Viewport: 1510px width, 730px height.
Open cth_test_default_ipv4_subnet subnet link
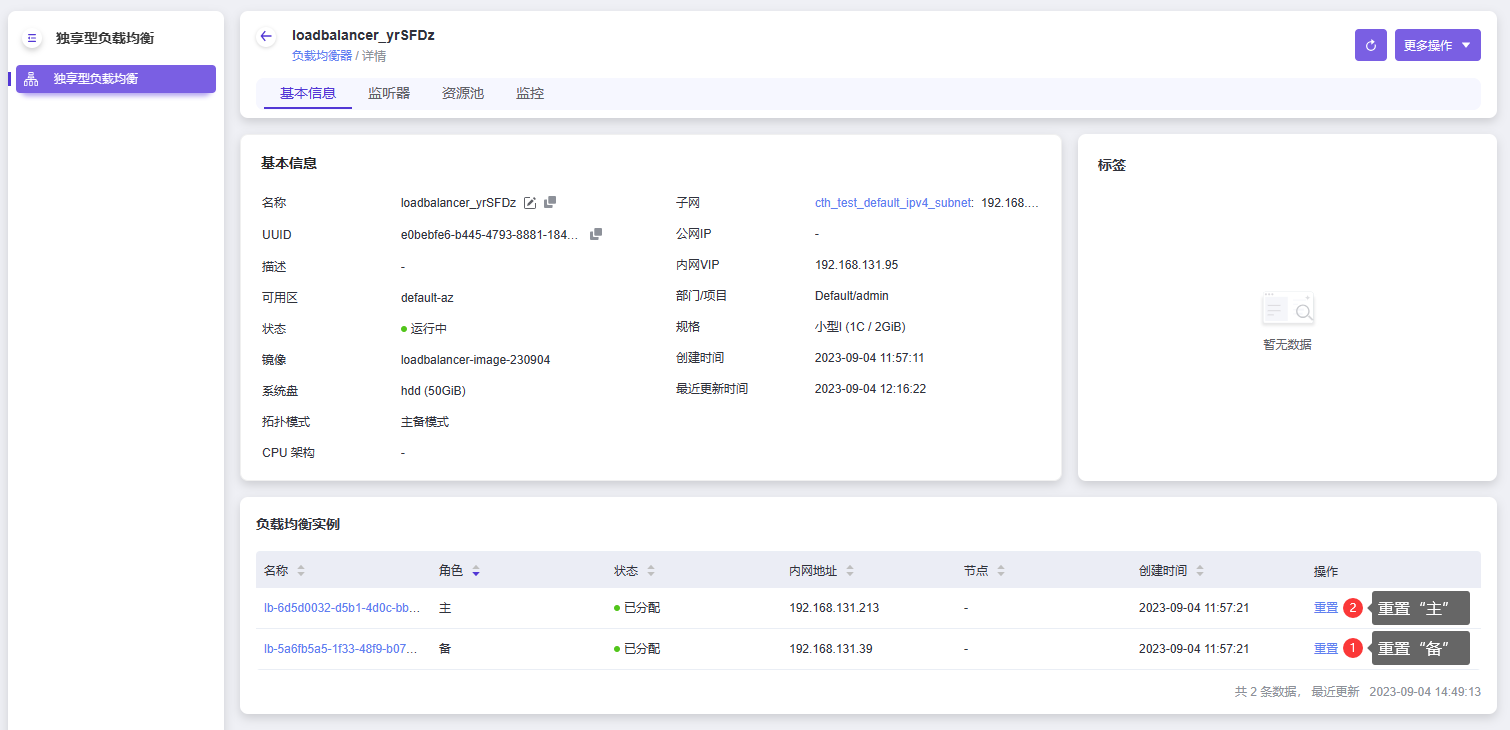893,203
